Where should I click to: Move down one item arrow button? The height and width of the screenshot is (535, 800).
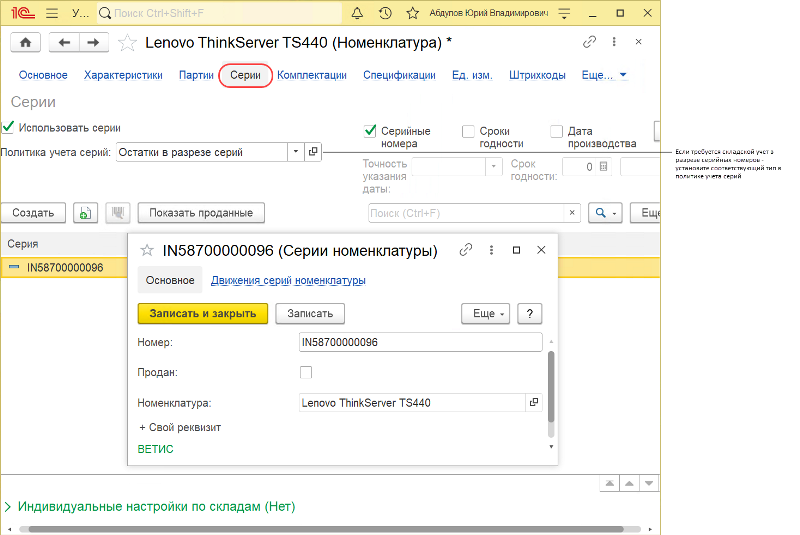(649, 483)
